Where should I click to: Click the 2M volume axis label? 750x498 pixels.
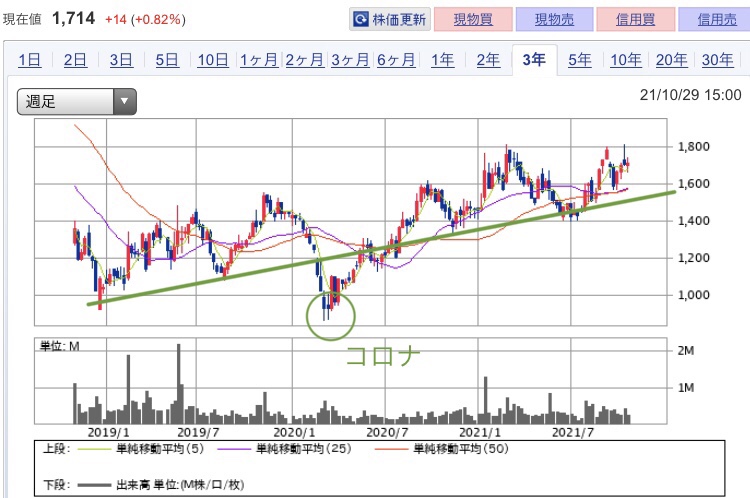pyautogui.click(x=685, y=351)
